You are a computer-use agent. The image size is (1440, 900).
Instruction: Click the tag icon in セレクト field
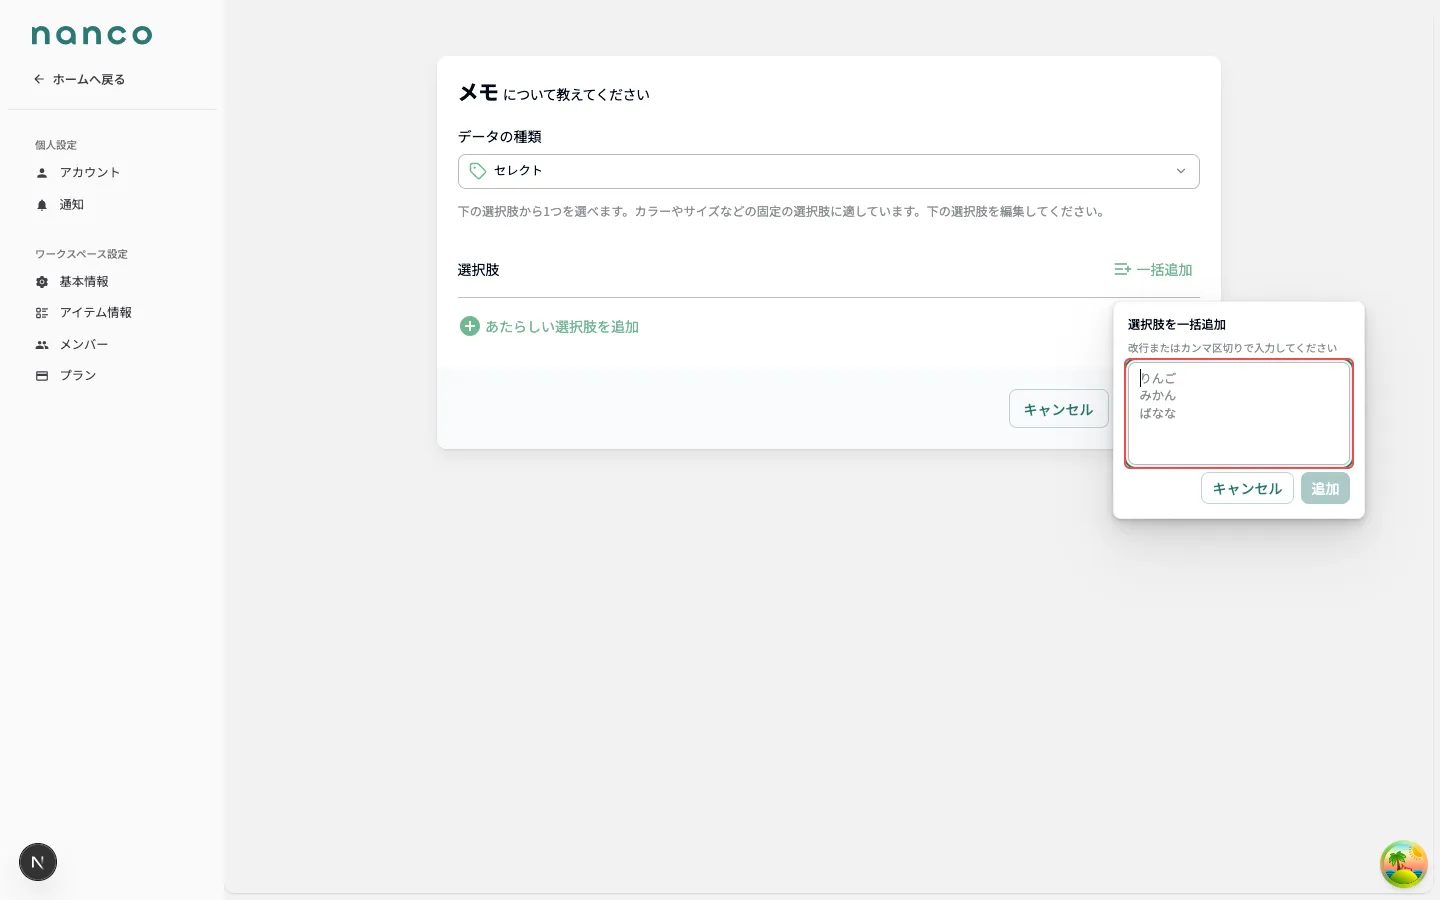pos(478,171)
